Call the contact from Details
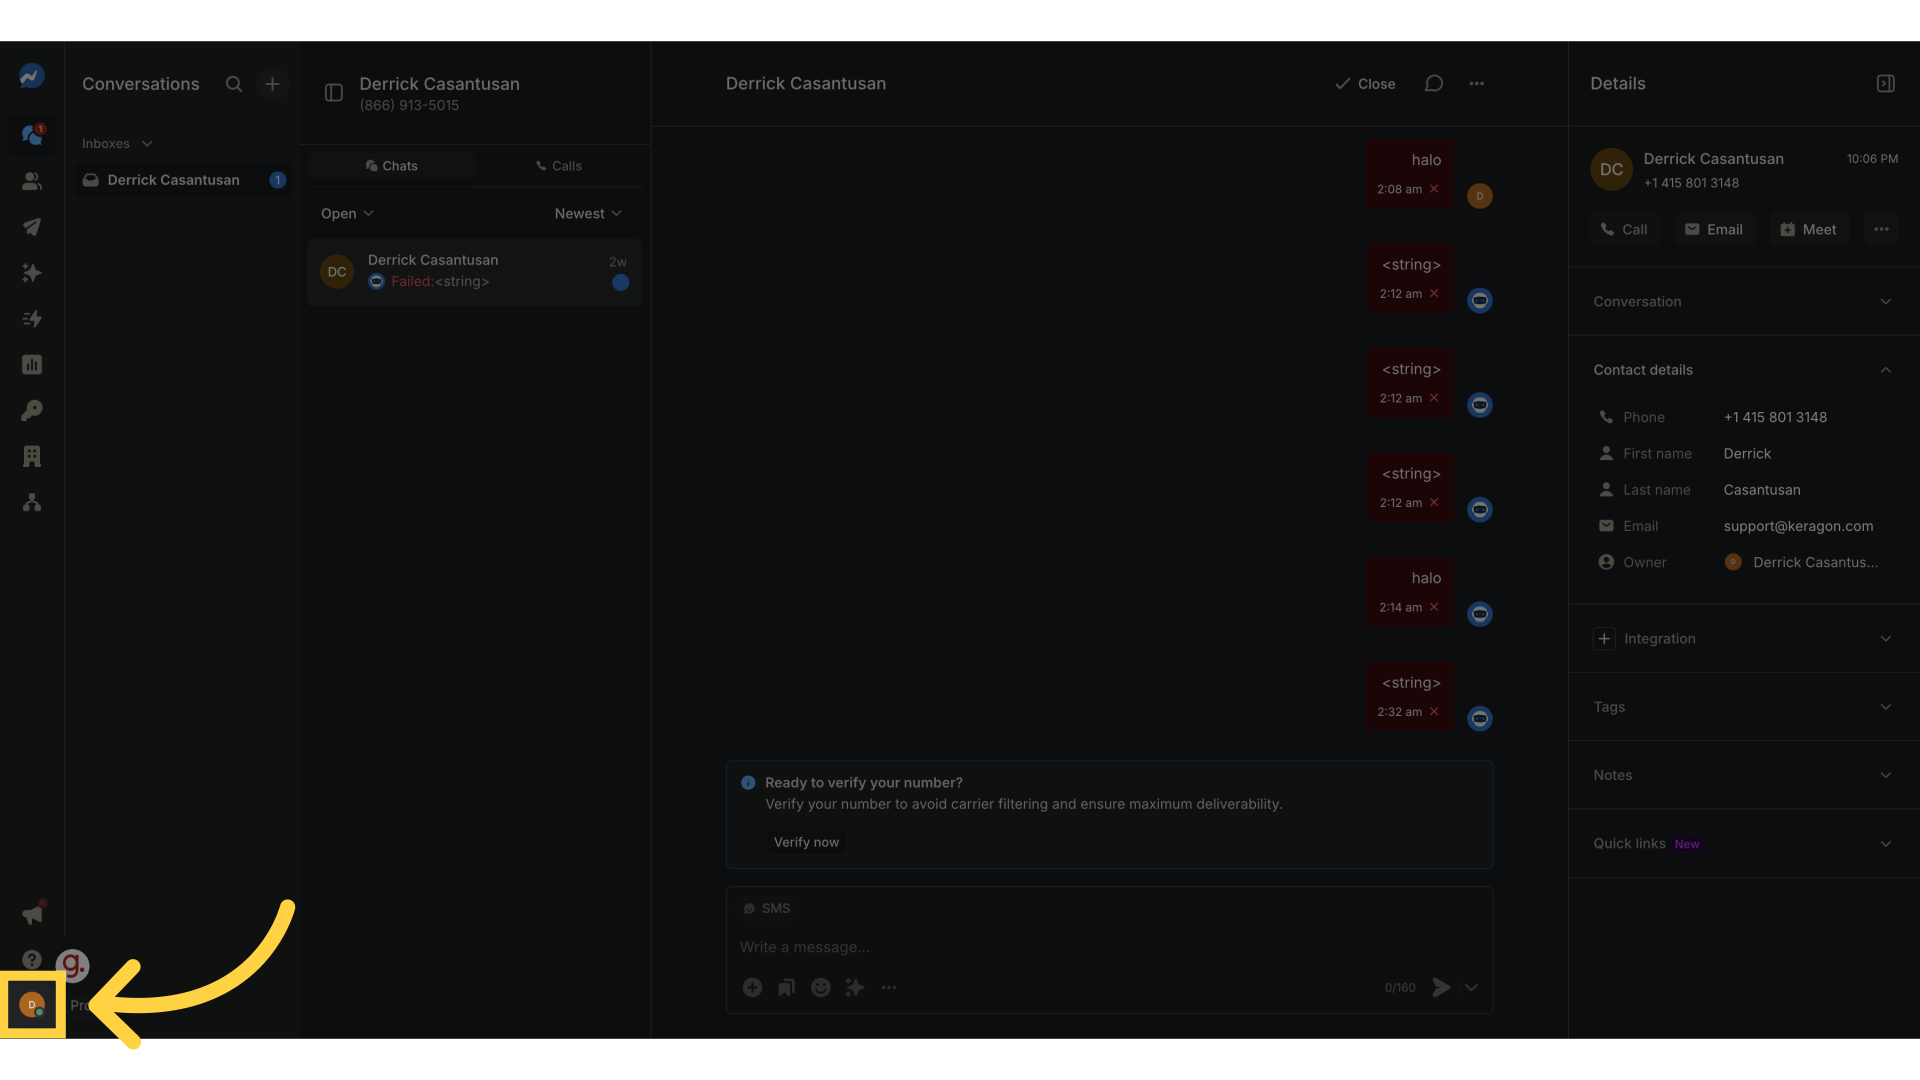This screenshot has height=1080, width=1920. [1625, 230]
